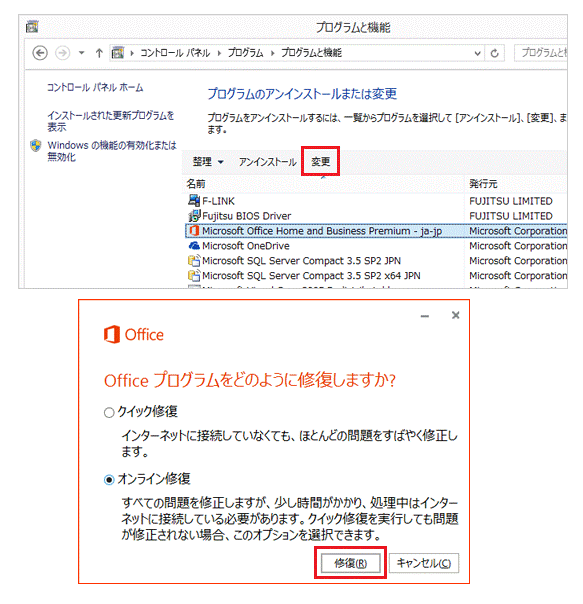Open recent locations dropdown arrow
This screenshot has height=604, width=583.
click(81, 53)
